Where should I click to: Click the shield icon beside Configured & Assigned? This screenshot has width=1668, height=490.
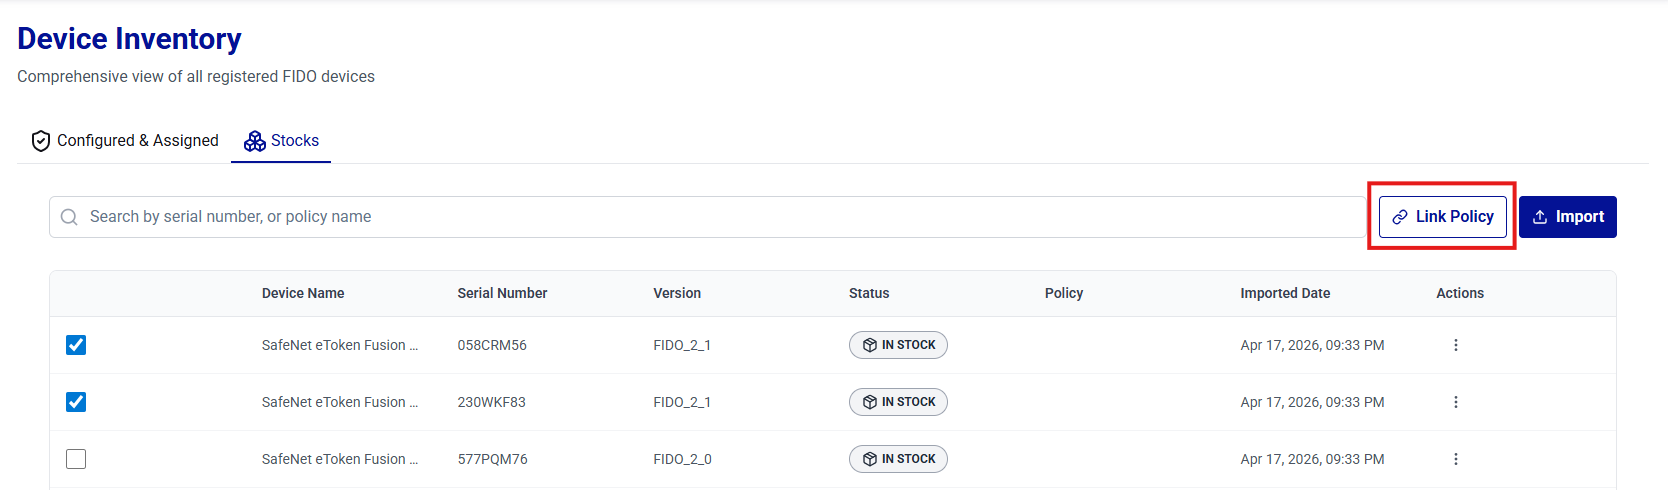pos(41,141)
